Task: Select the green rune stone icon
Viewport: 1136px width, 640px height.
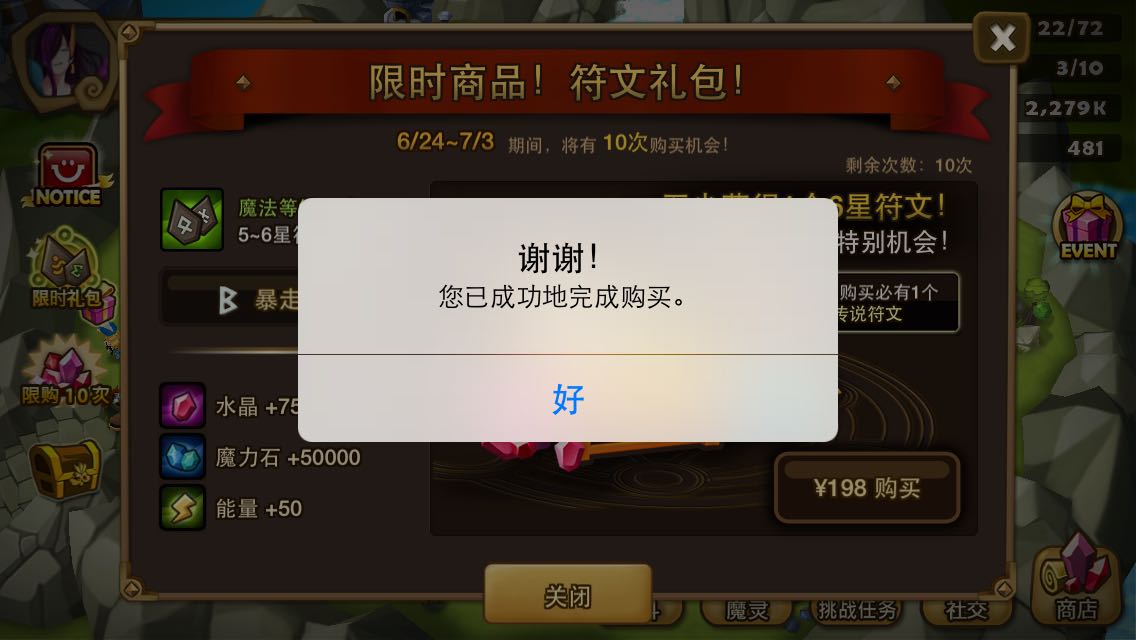Action: [191, 220]
